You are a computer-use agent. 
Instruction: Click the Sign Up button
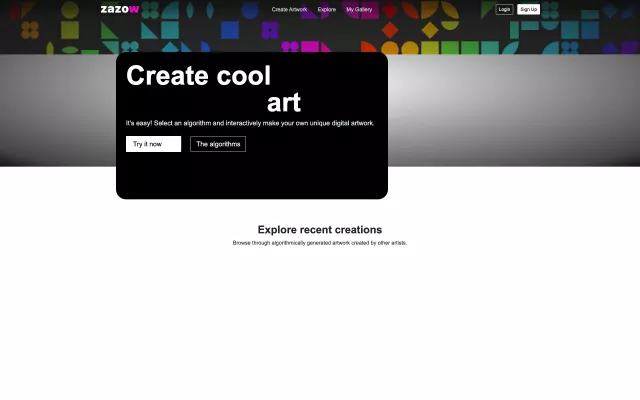click(528, 9)
